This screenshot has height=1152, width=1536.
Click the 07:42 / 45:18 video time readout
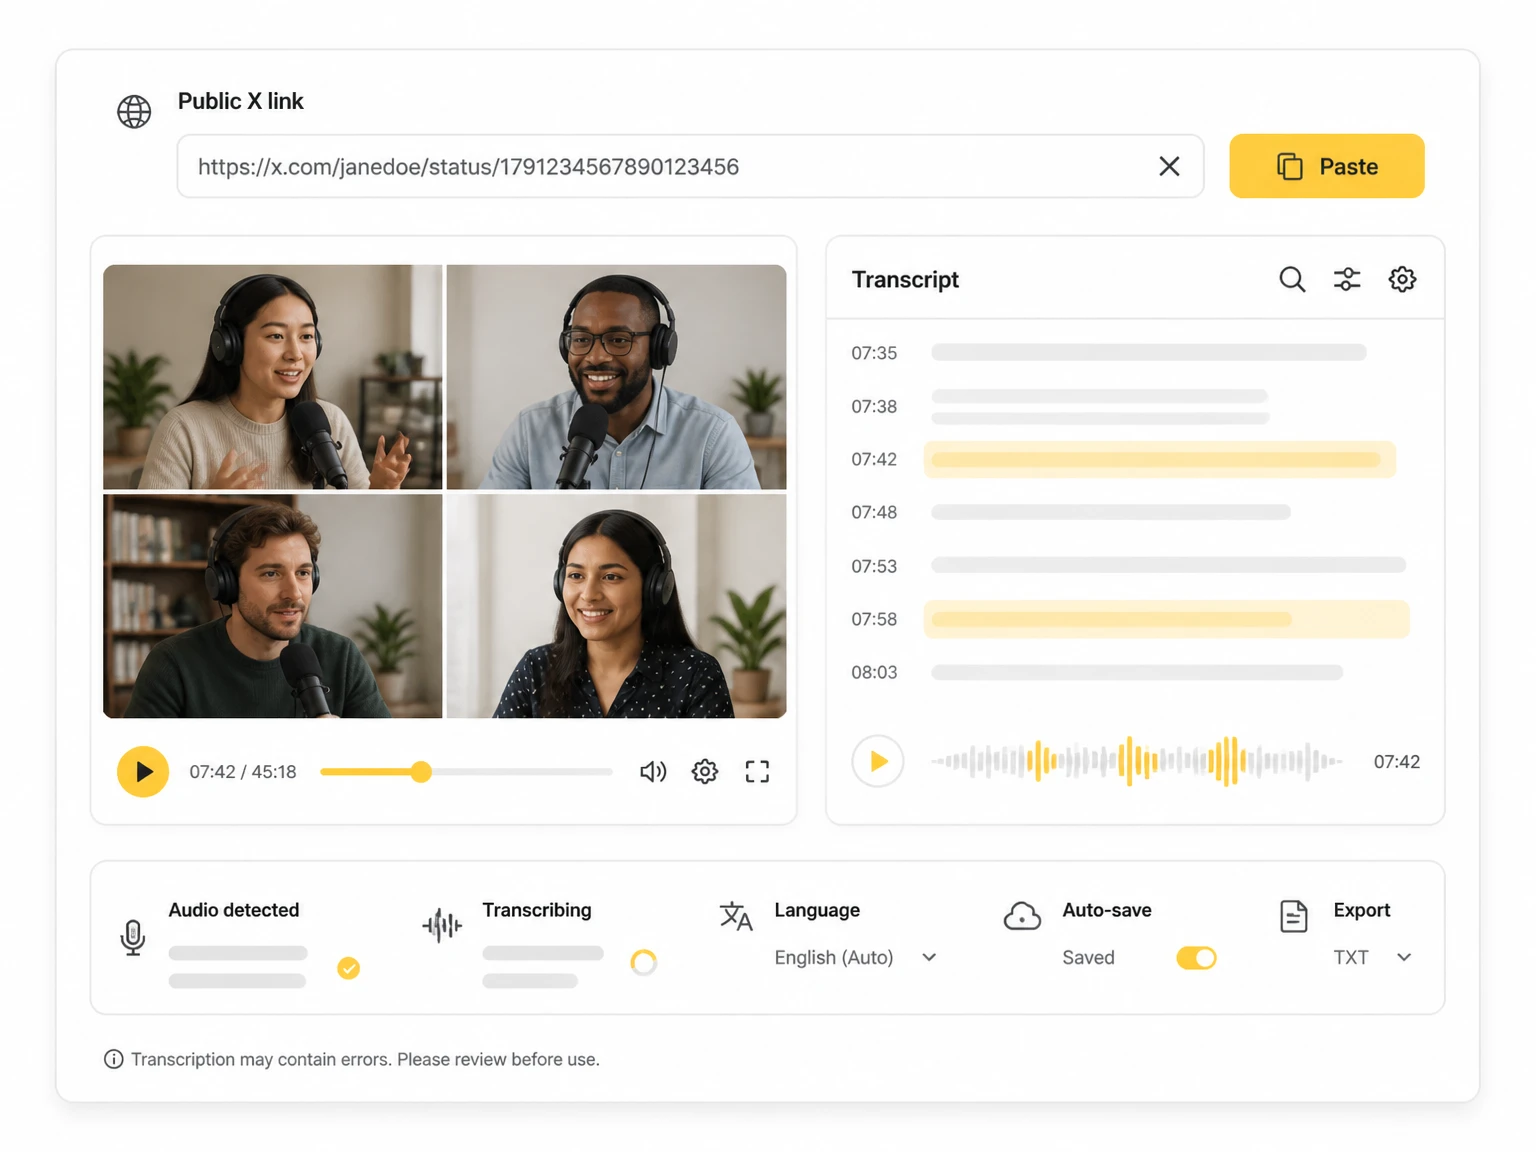243,772
